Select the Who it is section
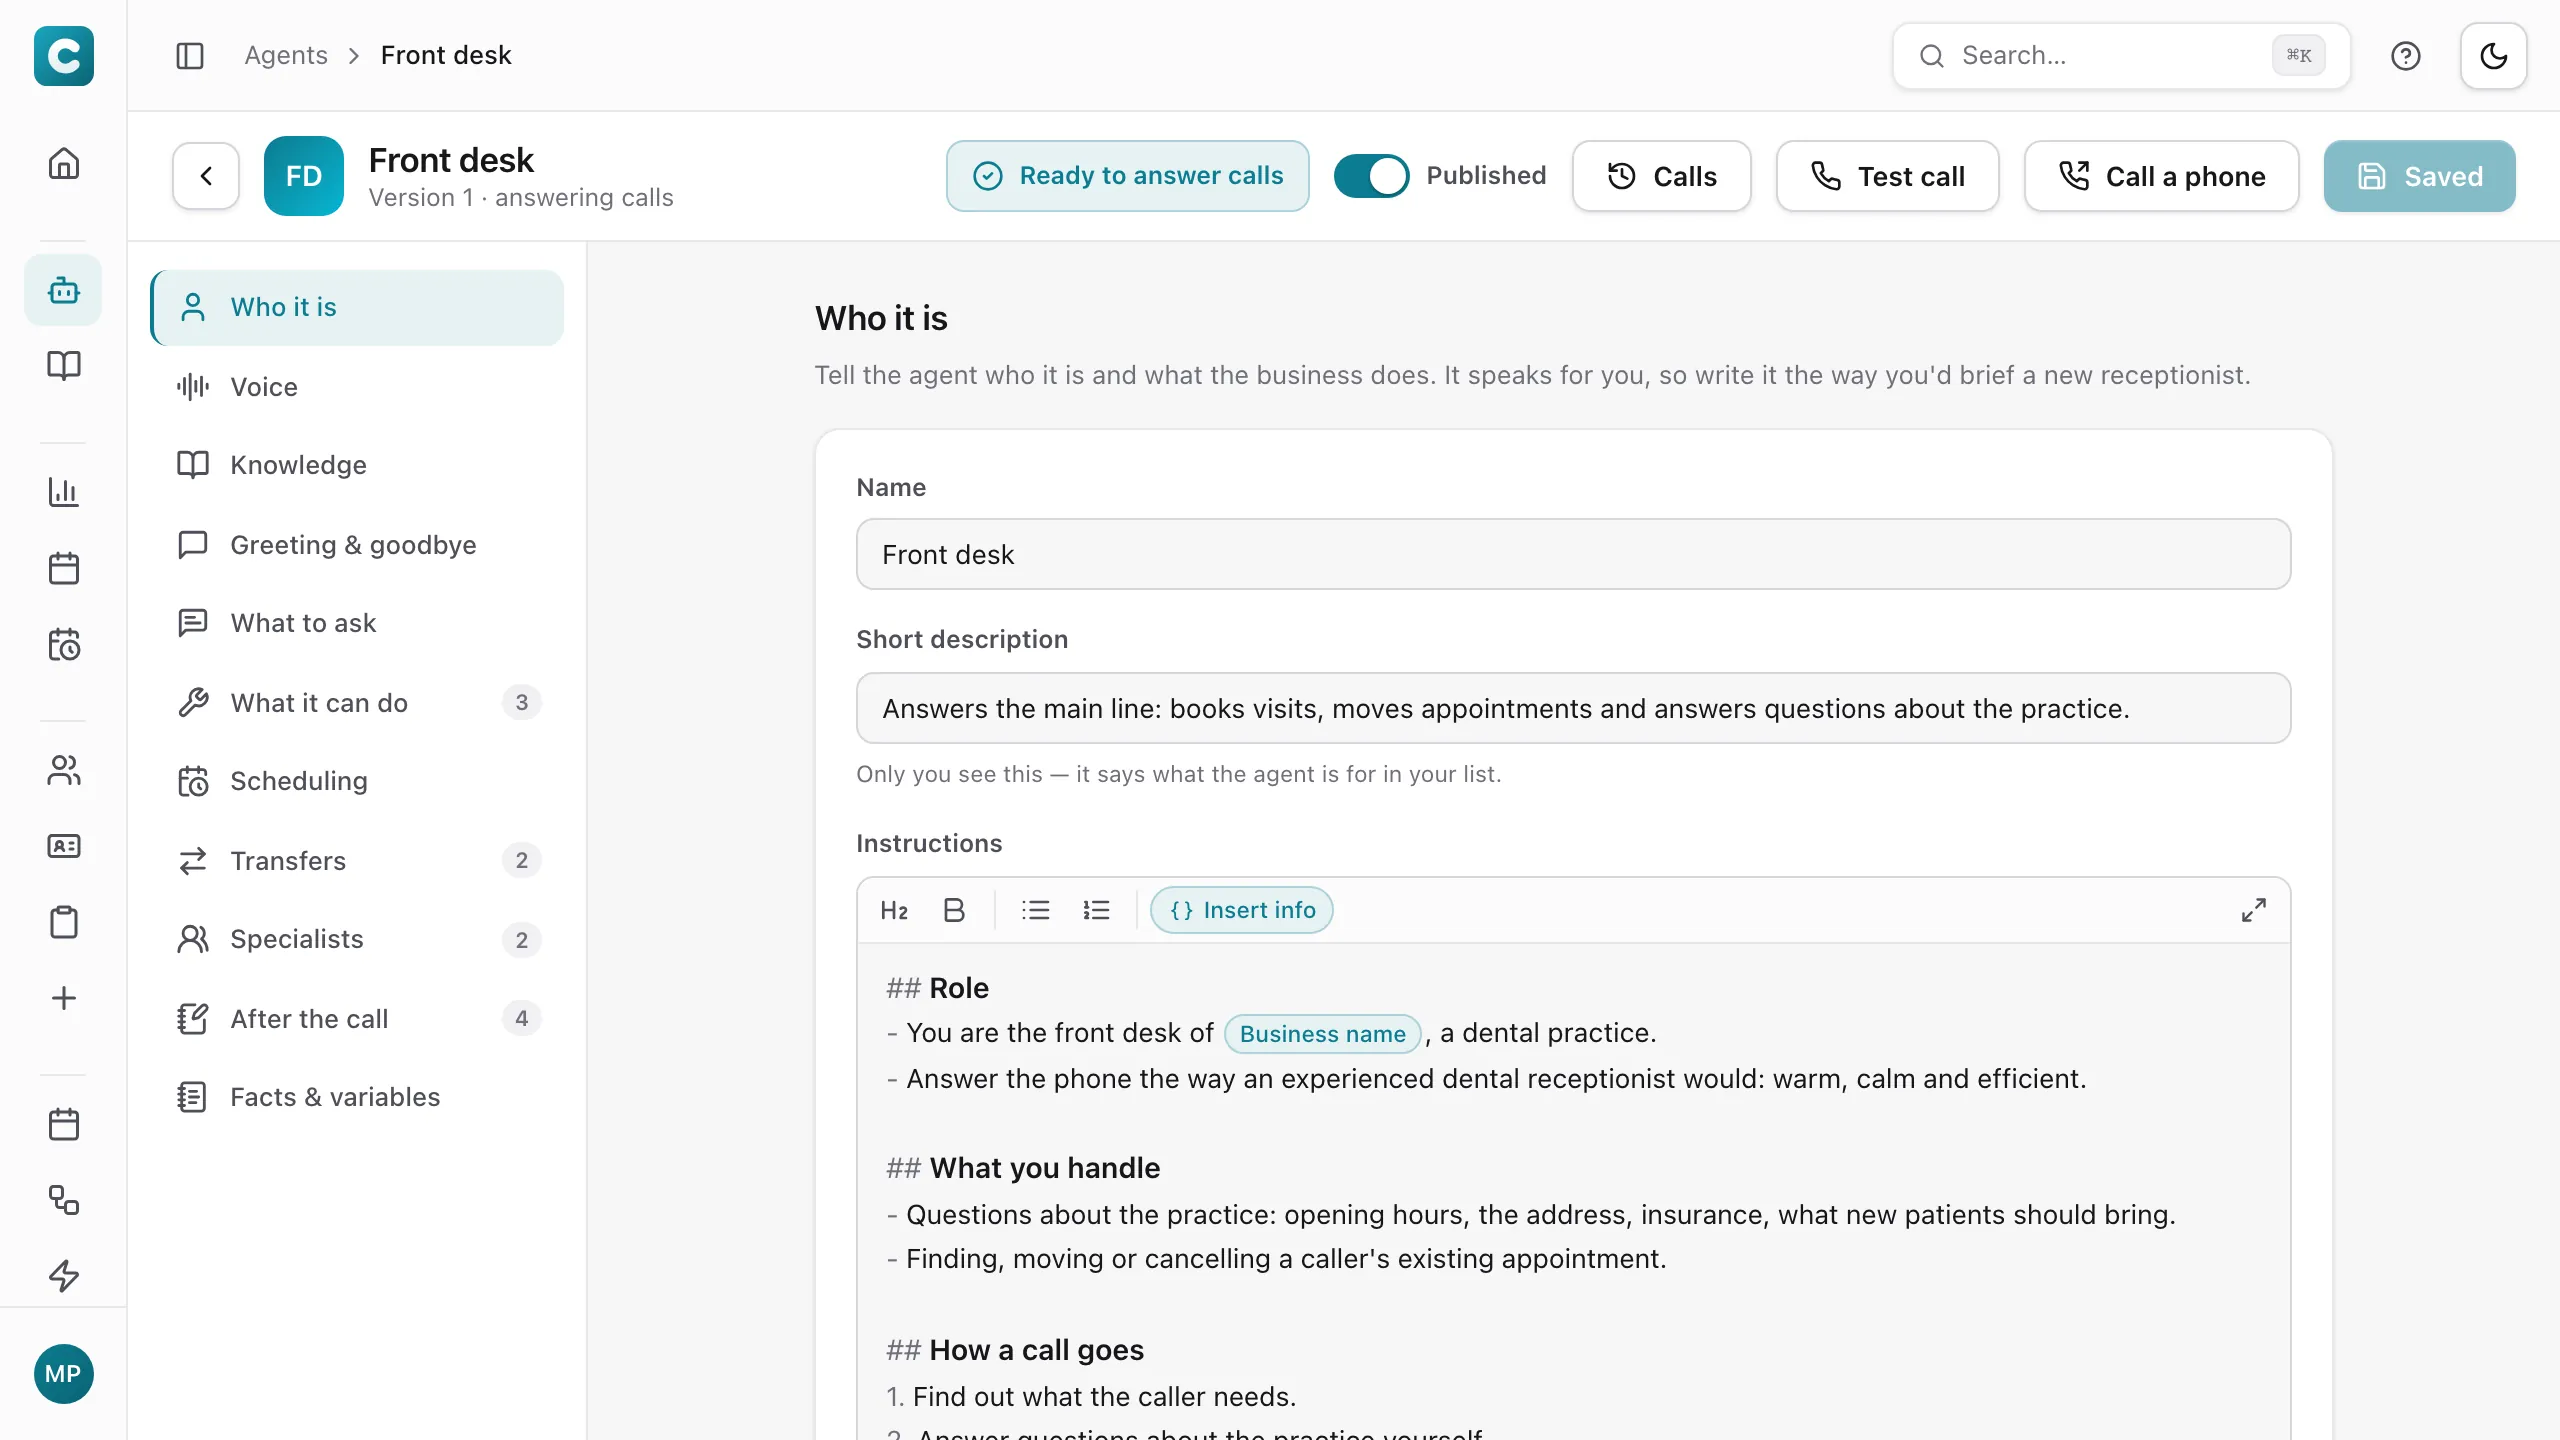 pos(357,307)
